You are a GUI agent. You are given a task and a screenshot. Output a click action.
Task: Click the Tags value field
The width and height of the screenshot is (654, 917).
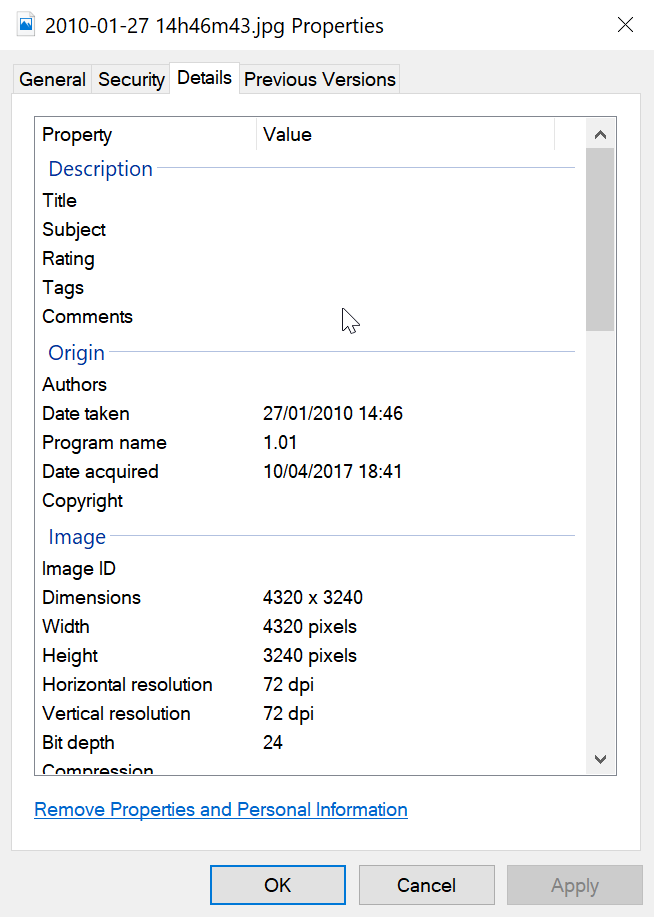point(418,288)
